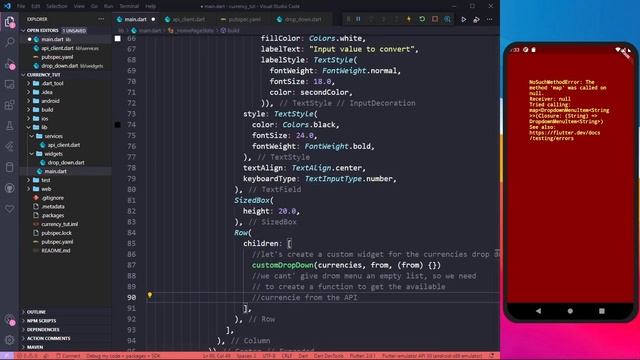Screen dimensions: 640x360
Task: Open the .gitignore file
Action: click(x=52, y=198)
